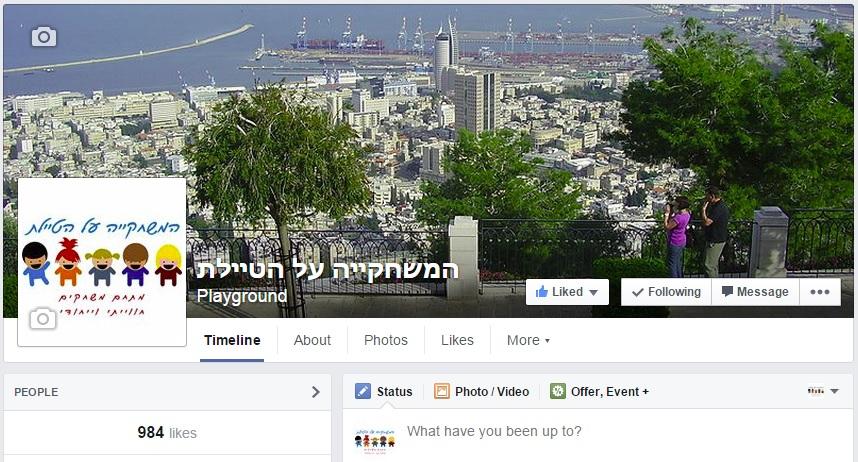Expand the More tab dropdown
Image resolution: width=858 pixels, height=462 pixels.
pyautogui.click(x=528, y=340)
